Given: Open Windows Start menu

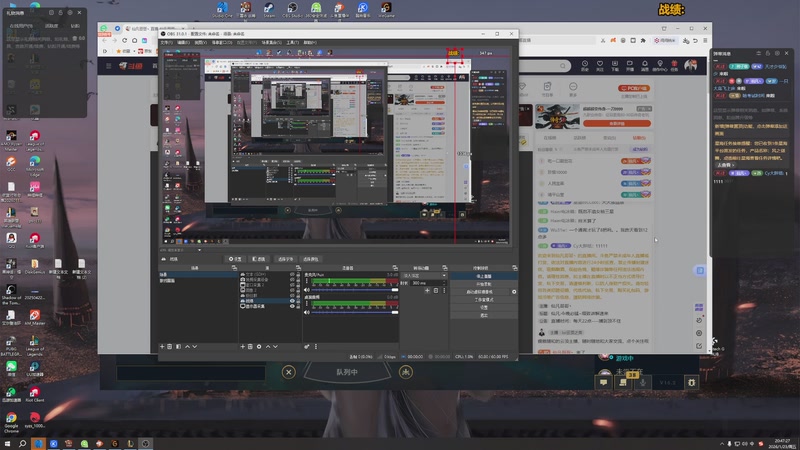Looking at the screenshot, I should tap(7, 444).
